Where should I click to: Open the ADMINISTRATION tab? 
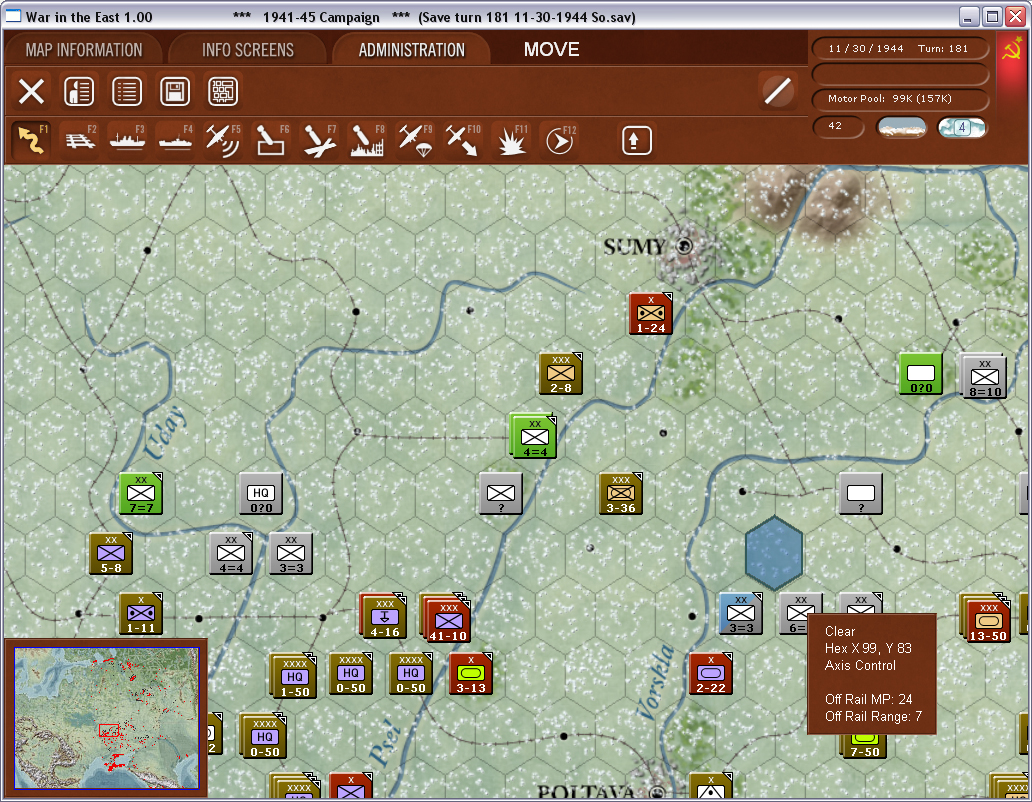pyautogui.click(x=411, y=50)
